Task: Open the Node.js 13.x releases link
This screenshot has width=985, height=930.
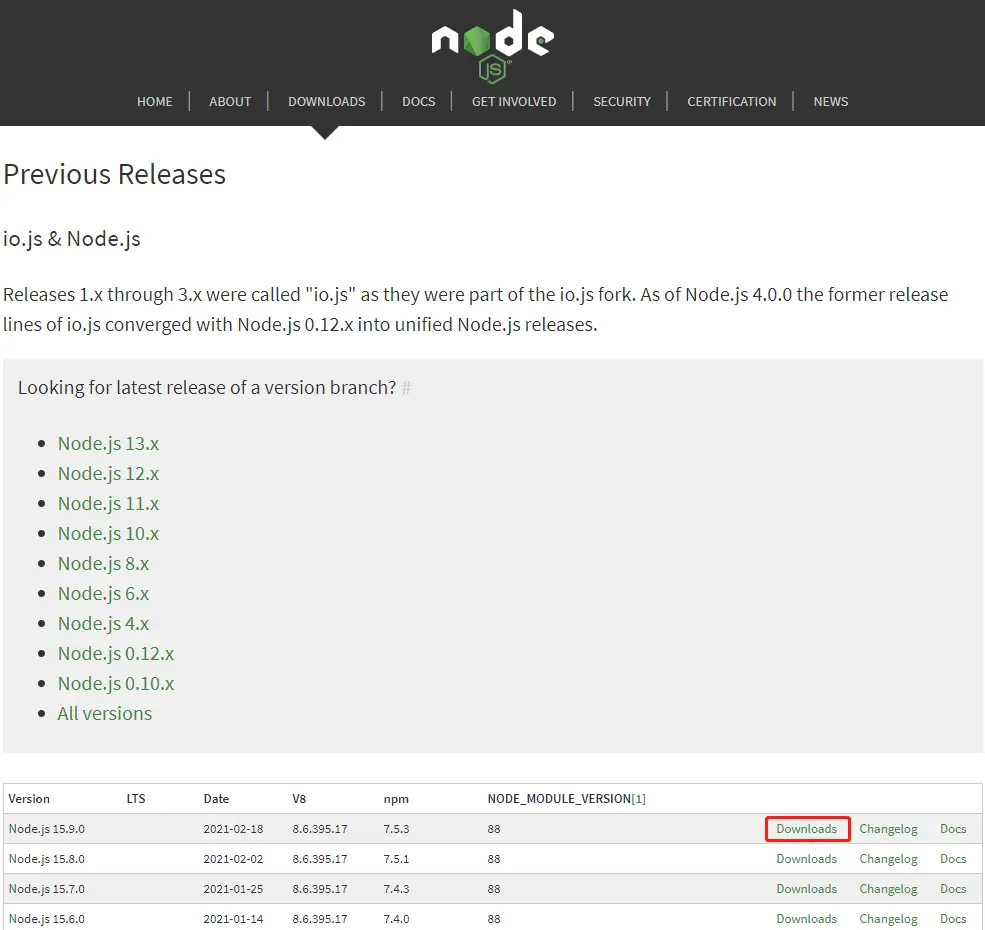Action: point(109,443)
